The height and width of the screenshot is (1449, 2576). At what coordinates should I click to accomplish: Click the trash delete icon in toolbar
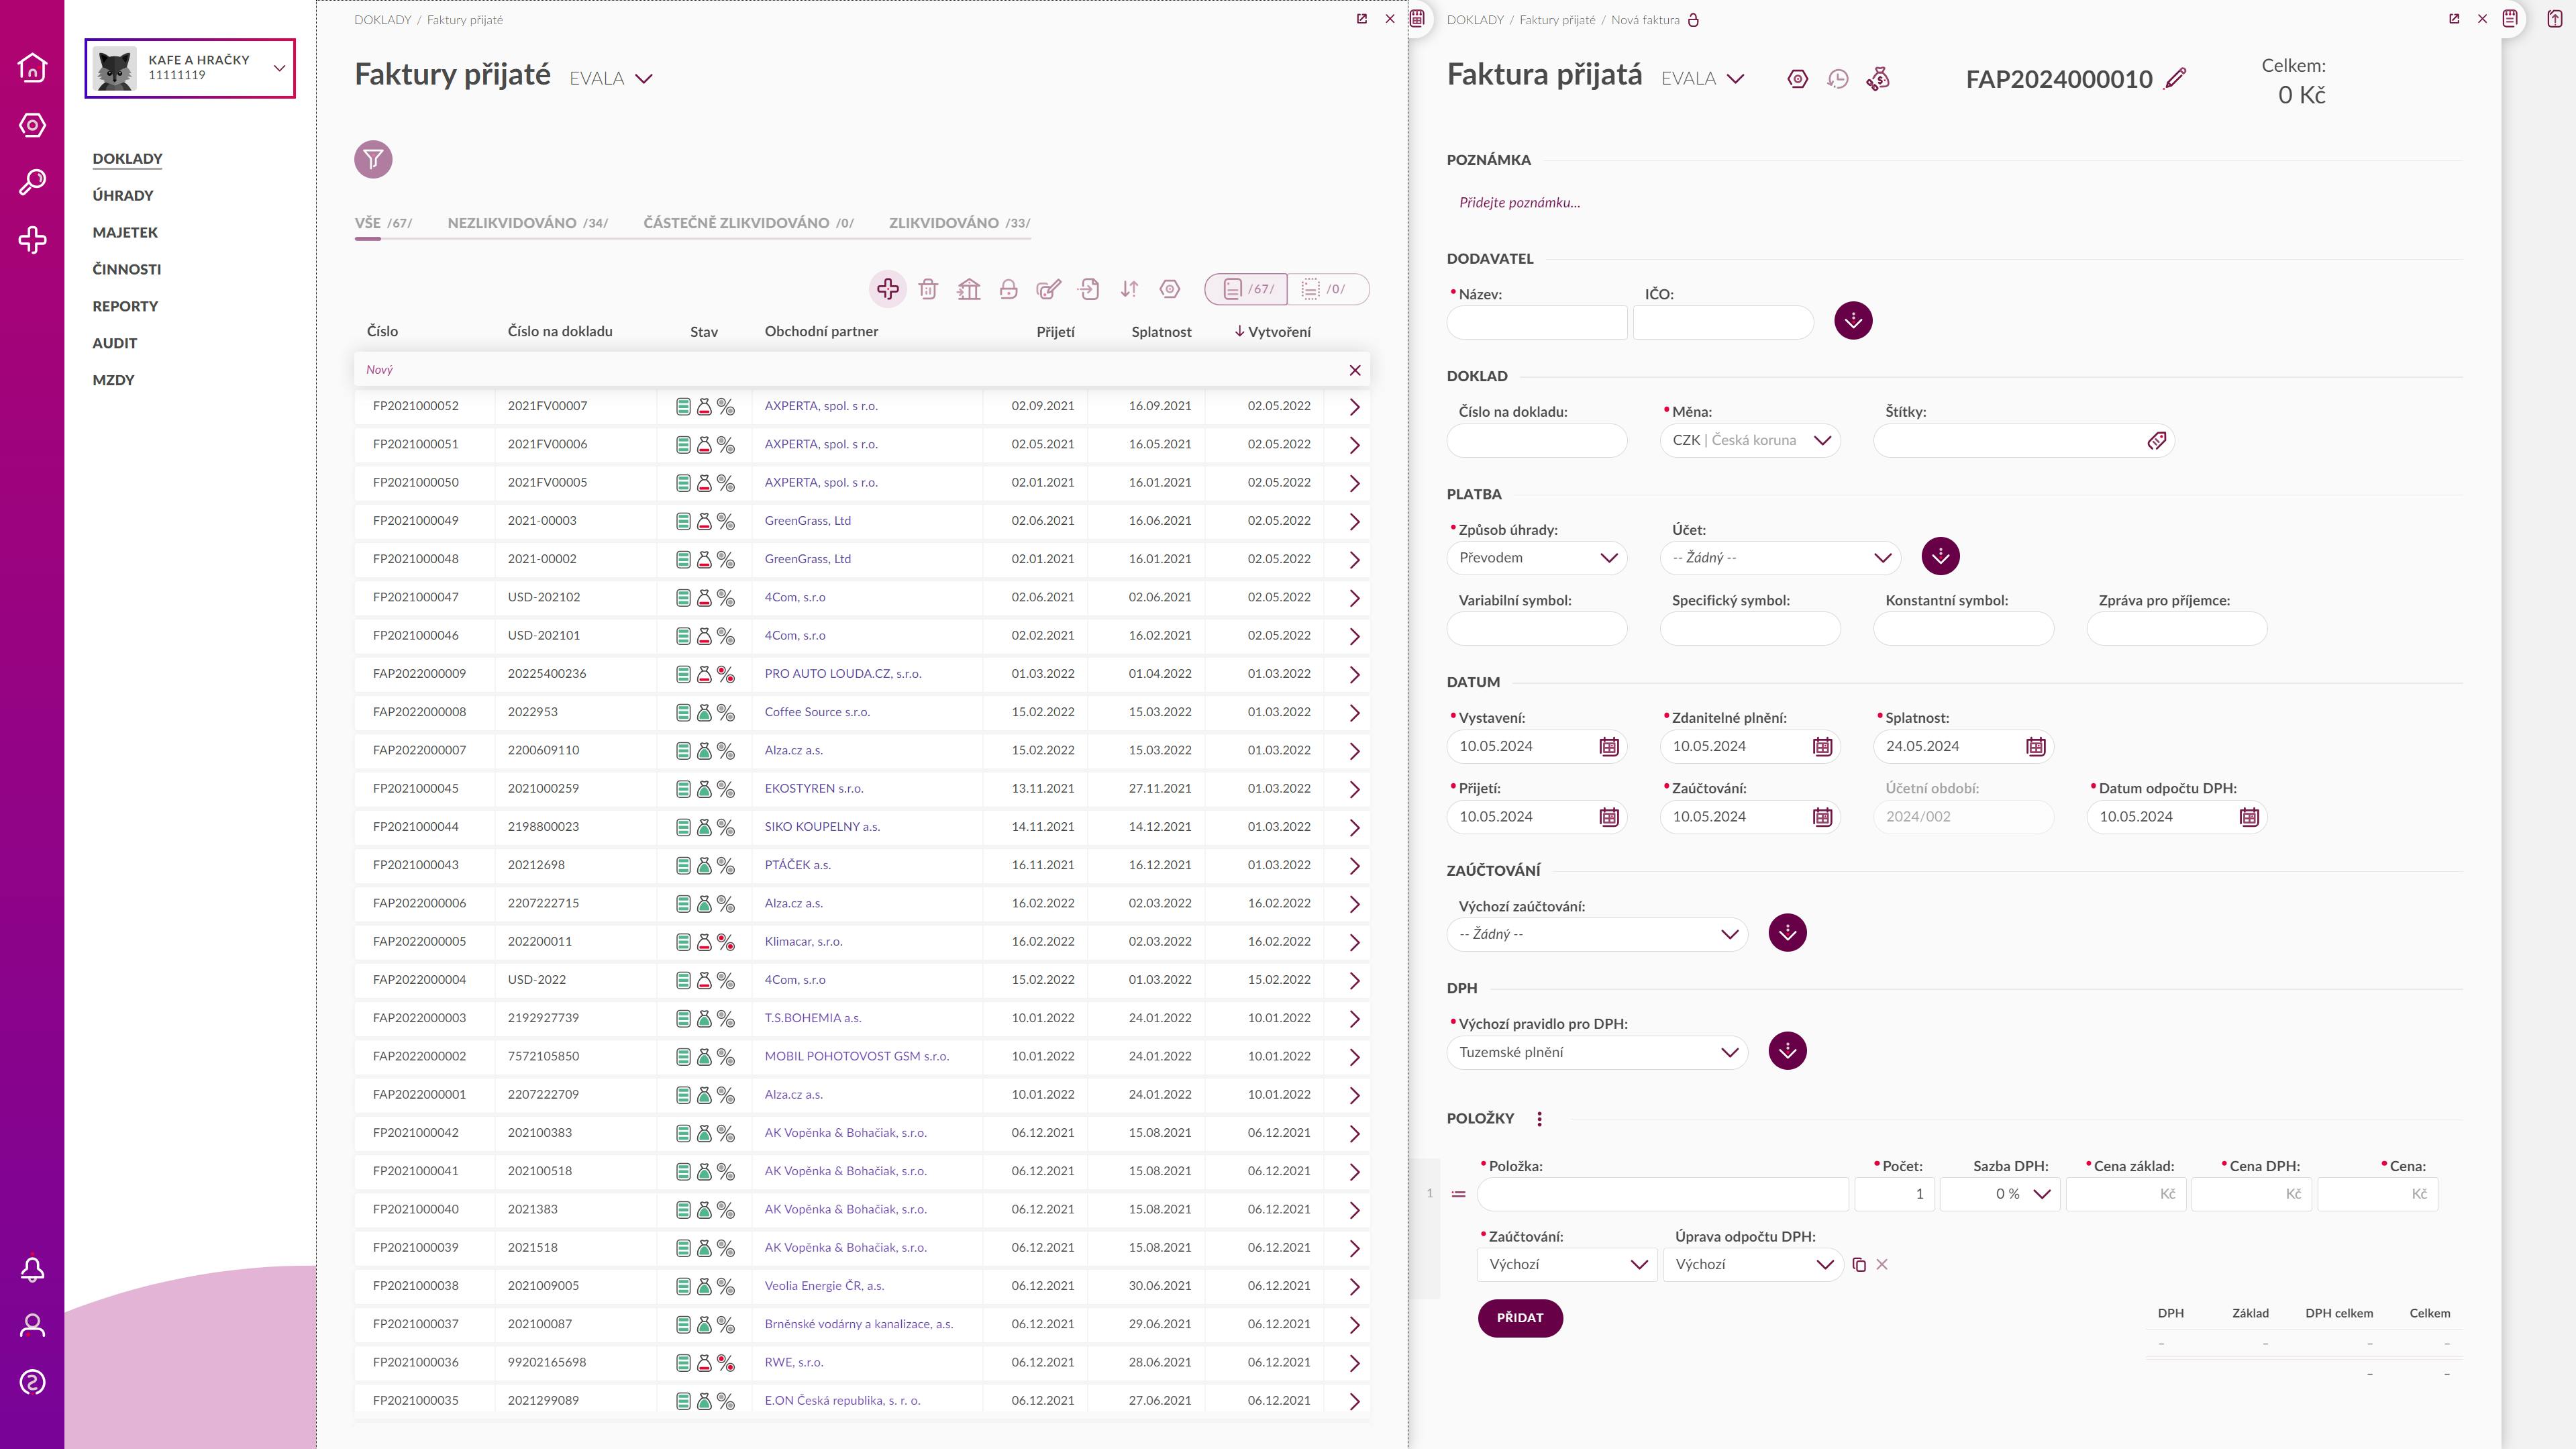tap(928, 289)
